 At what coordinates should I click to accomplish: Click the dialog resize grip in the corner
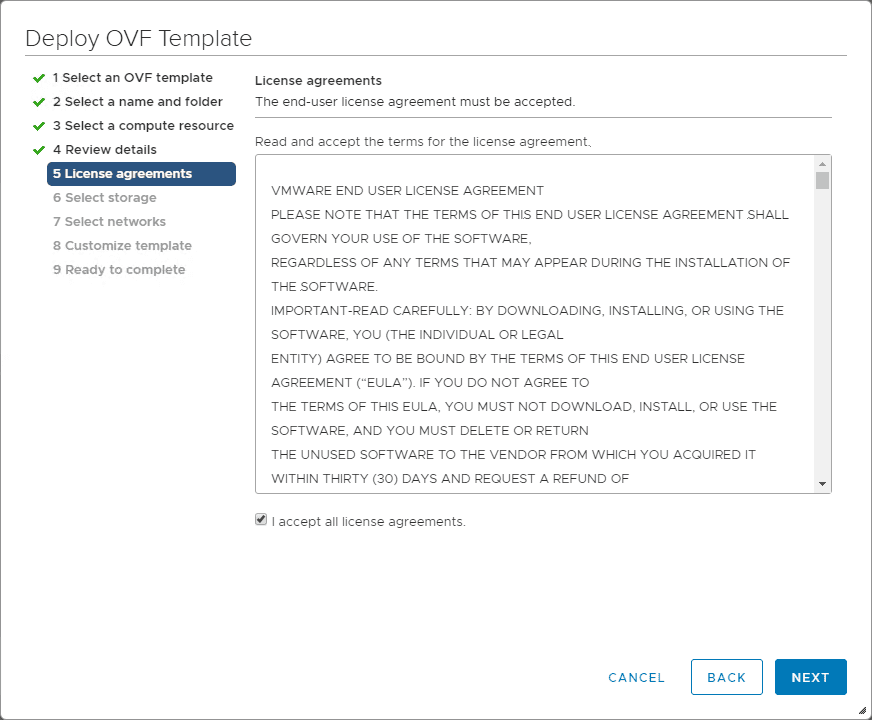[x=862, y=710]
